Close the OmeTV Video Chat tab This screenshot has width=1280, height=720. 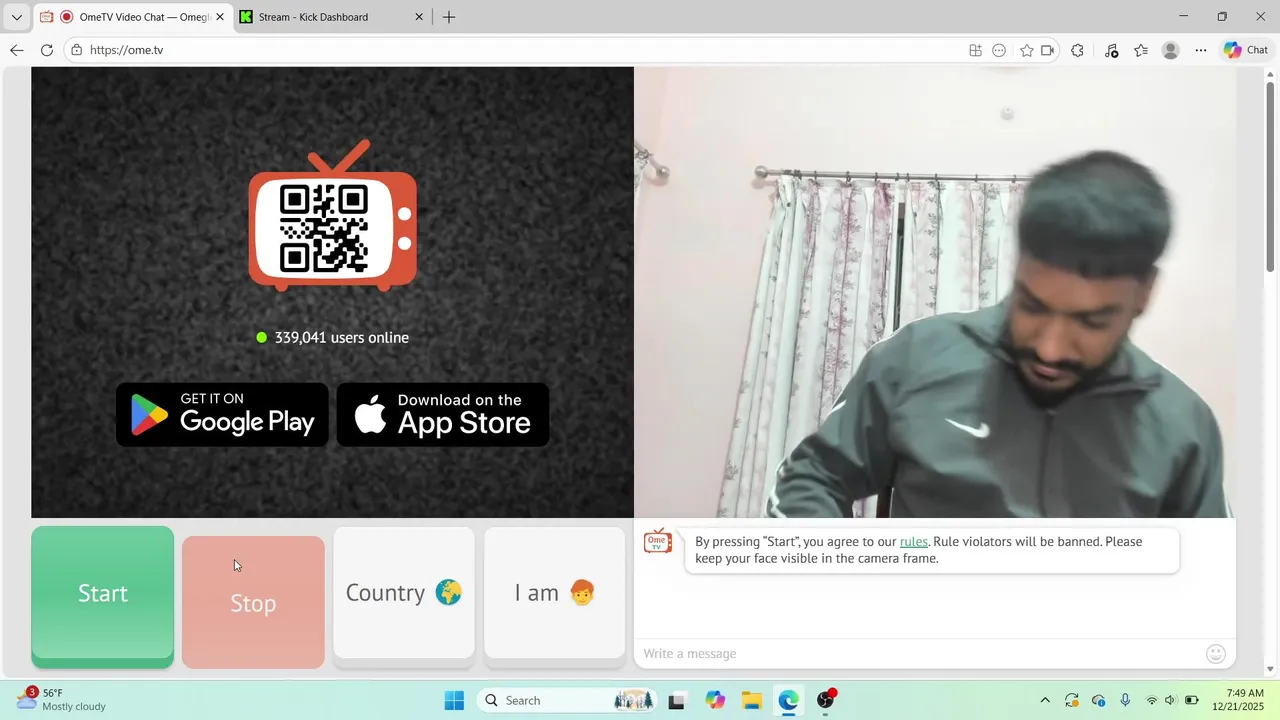220,17
